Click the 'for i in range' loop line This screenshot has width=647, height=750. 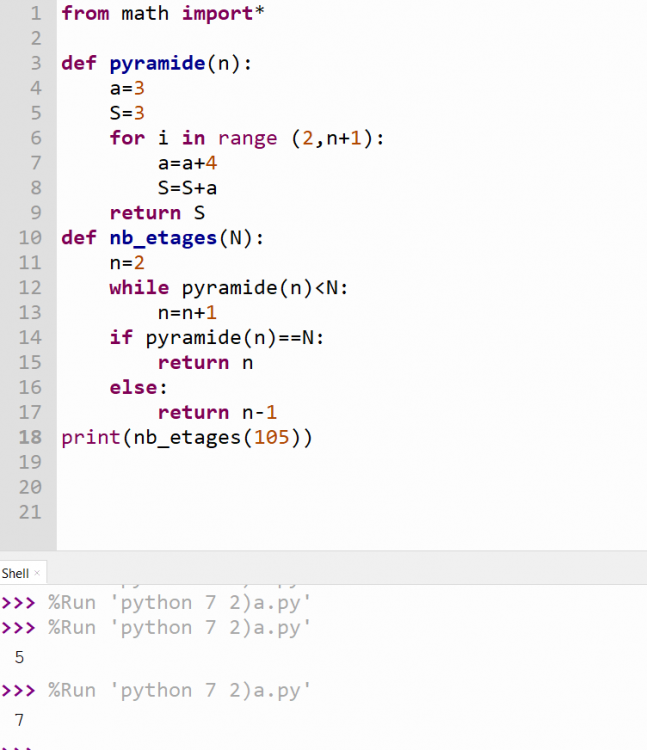click(246, 138)
